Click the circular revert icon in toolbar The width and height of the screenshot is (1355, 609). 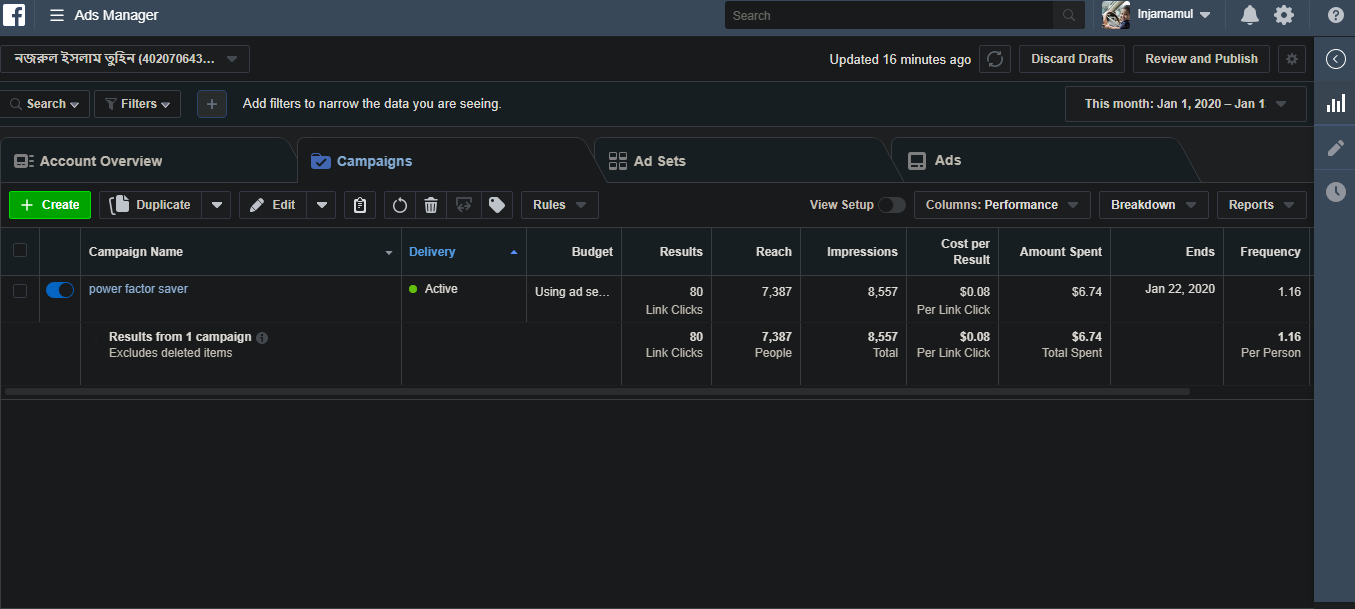pos(399,205)
